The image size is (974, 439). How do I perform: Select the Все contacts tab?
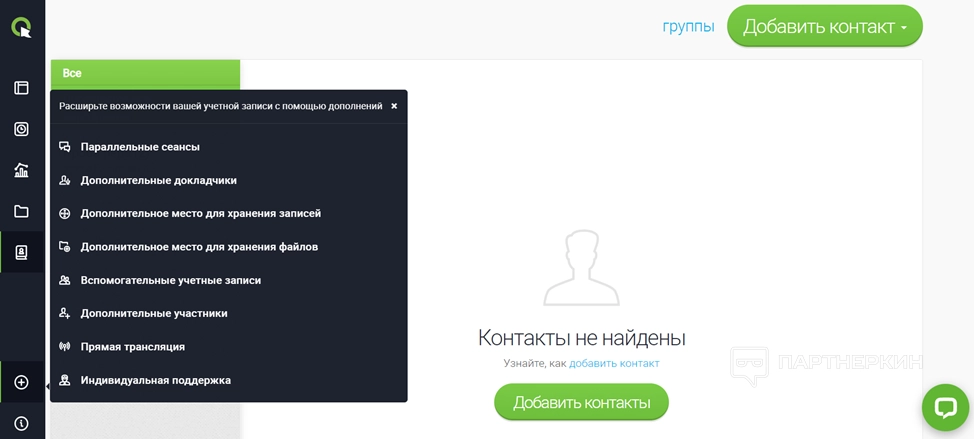(145, 73)
